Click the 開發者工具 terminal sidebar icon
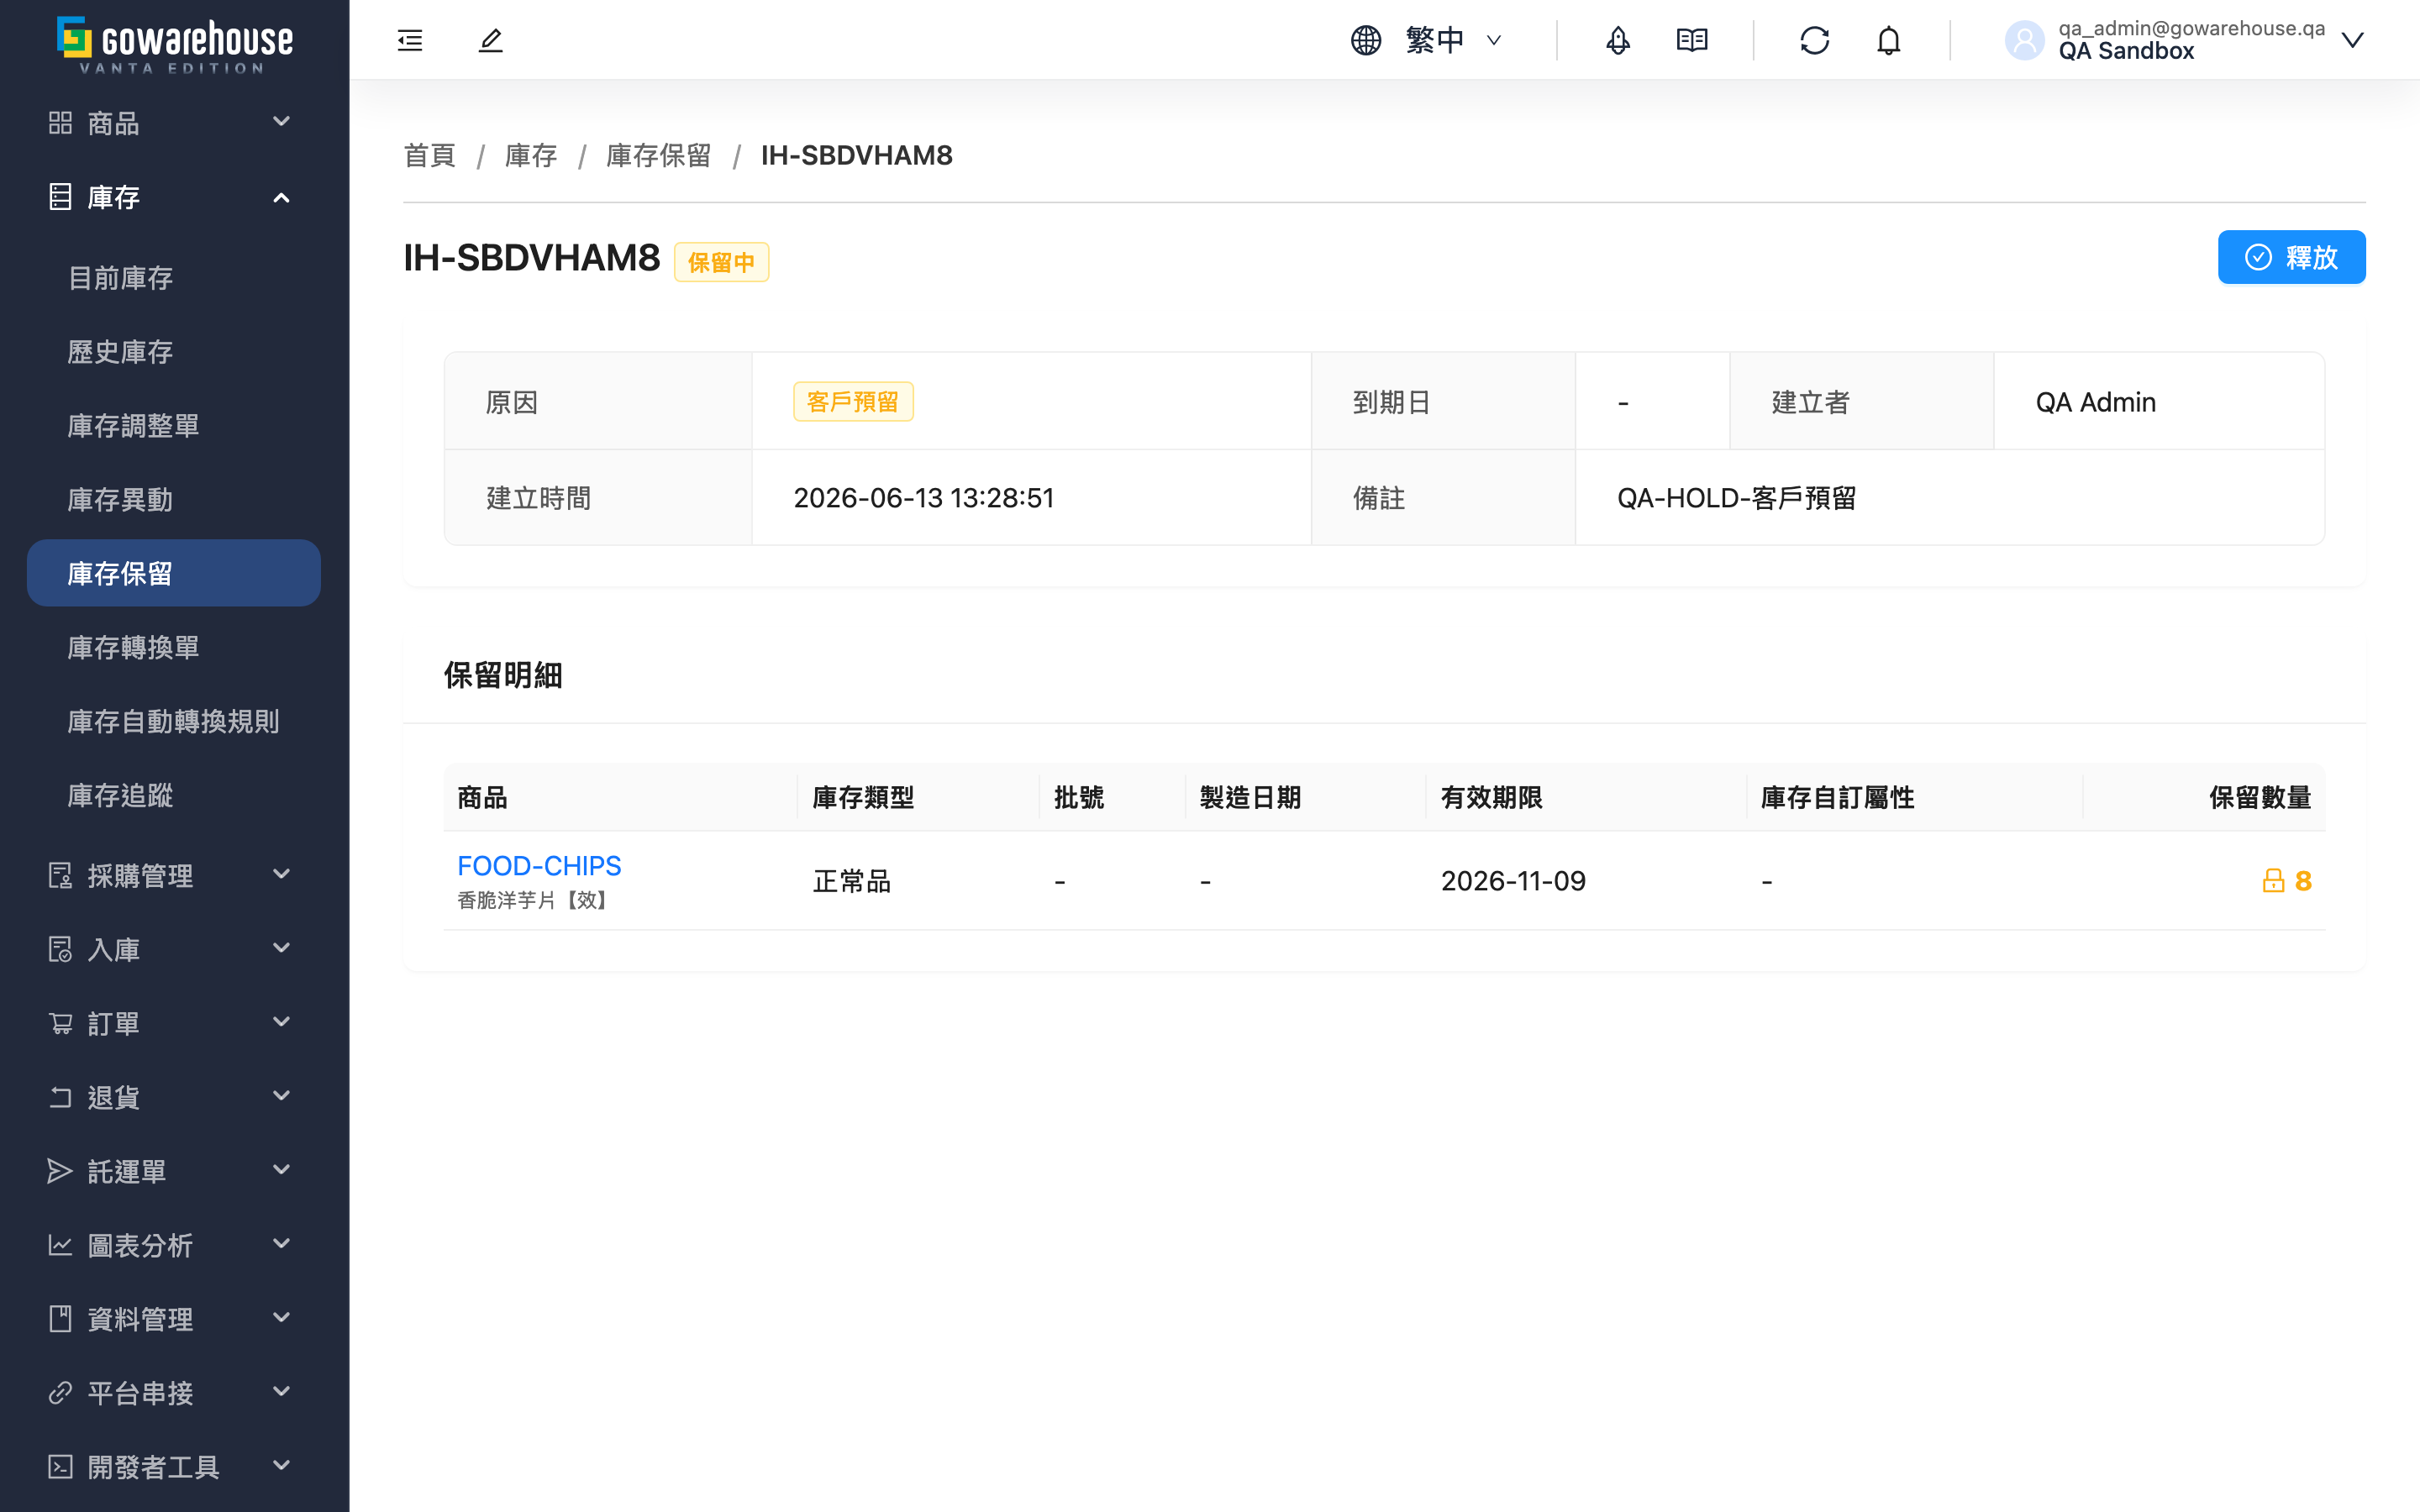2420x1512 pixels. (x=60, y=1467)
